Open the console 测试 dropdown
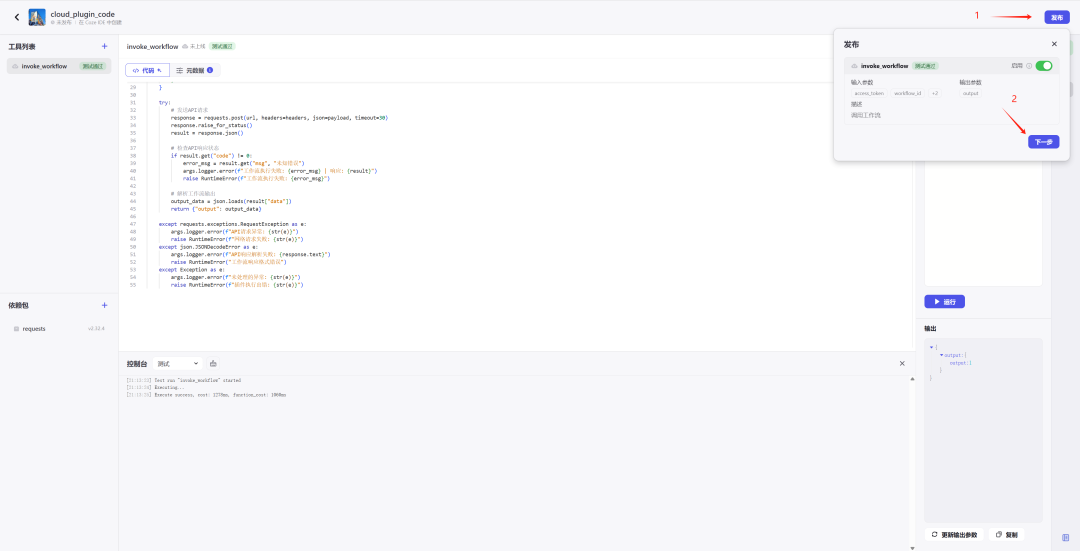Viewport: 1080px width, 551px height. [177, 363]
